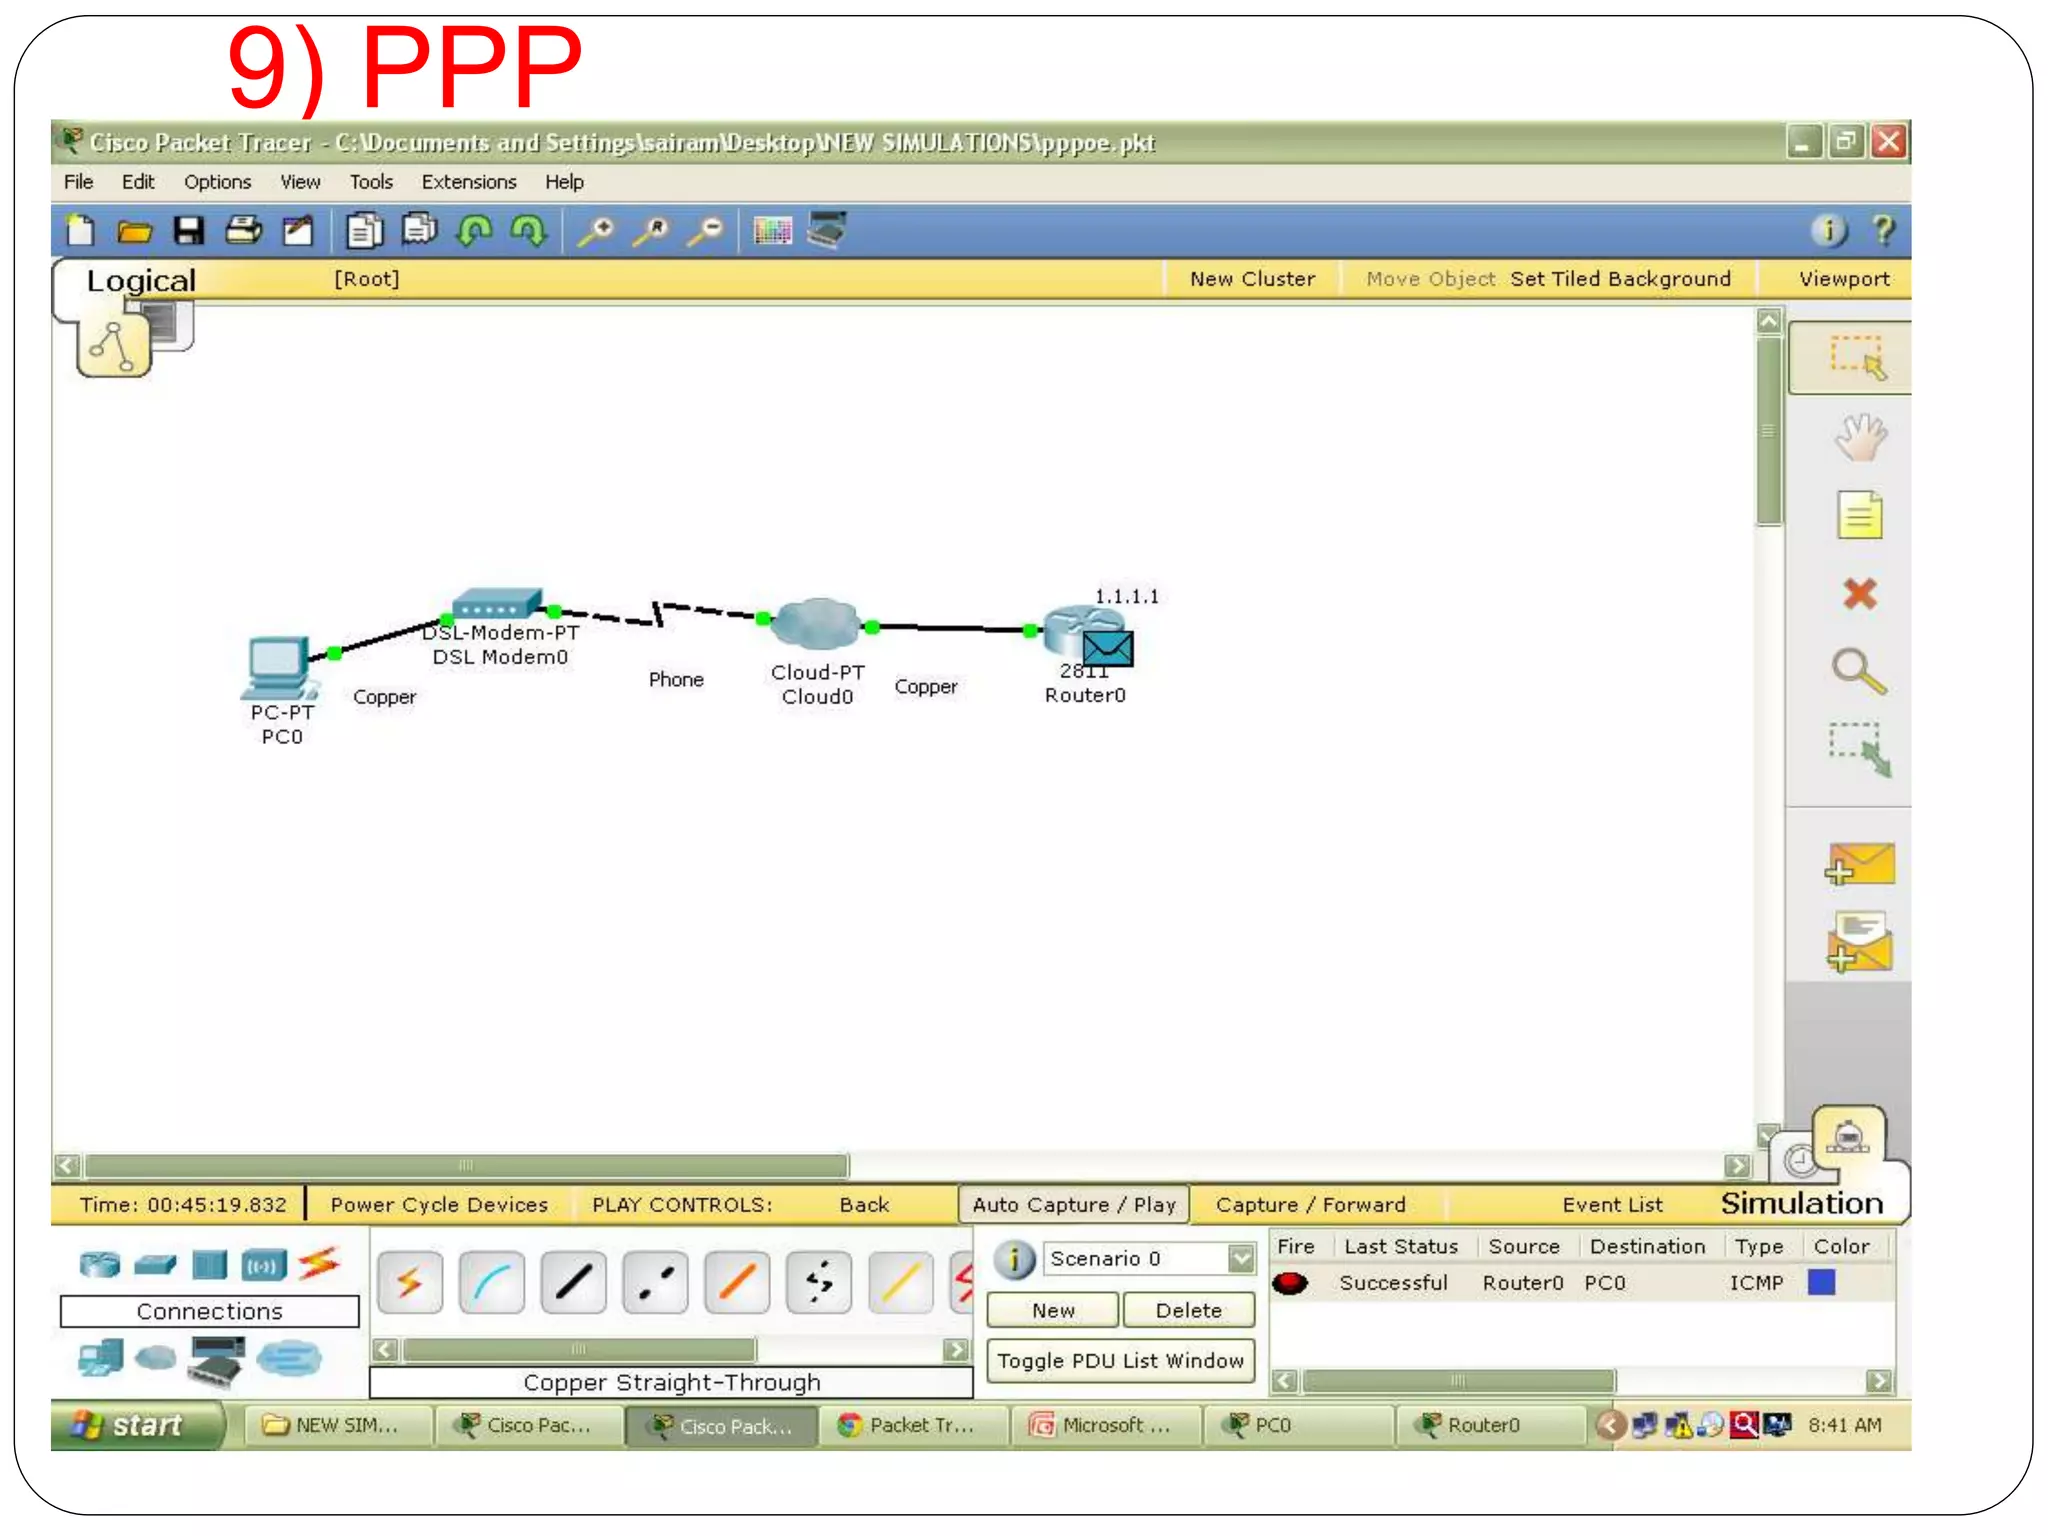
Task: Click the New file toolbar icon
Action: 80,231
